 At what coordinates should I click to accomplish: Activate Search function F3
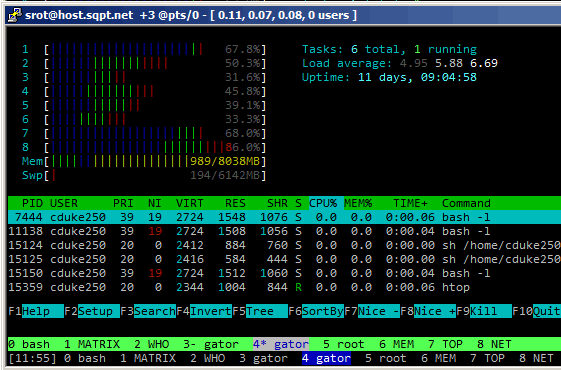(x=148, y=311)
